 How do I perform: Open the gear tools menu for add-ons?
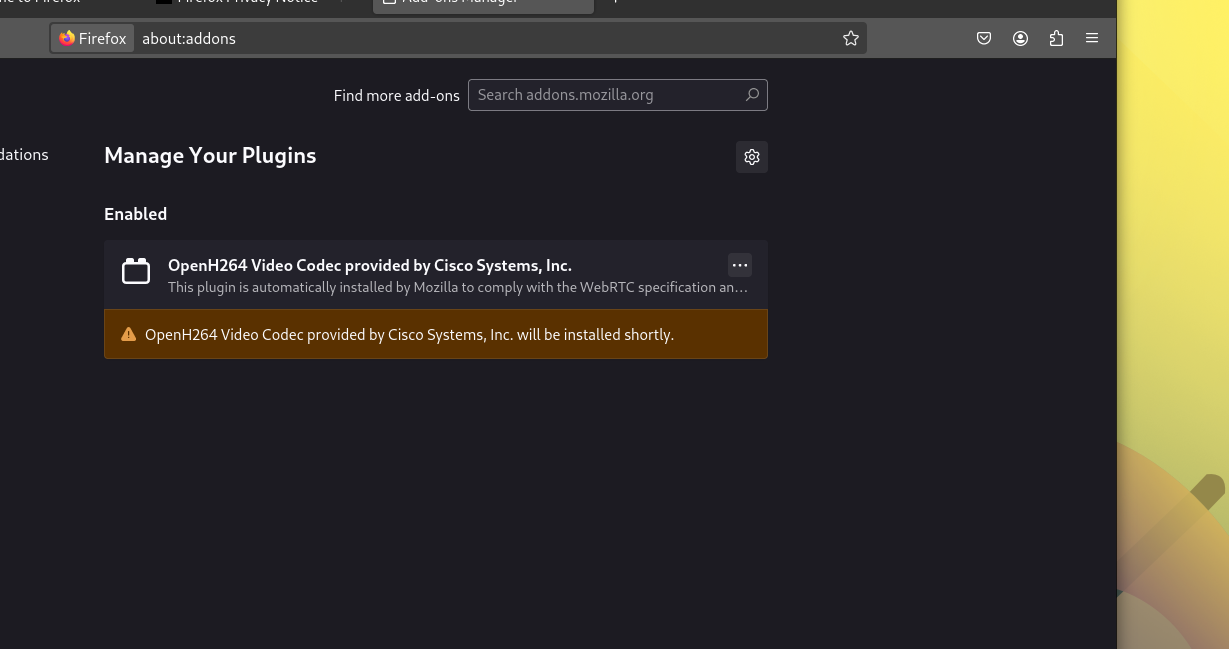tap(752, 157)
